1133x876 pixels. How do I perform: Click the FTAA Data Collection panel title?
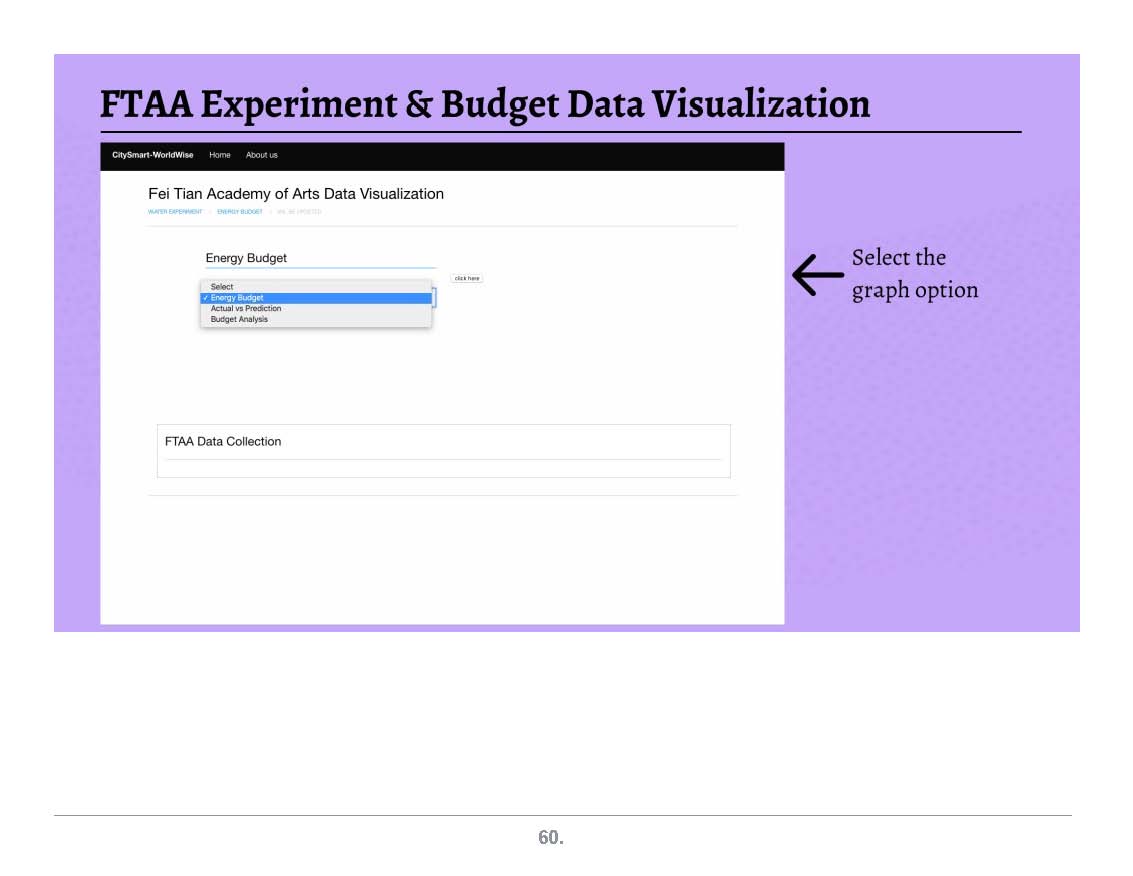coord(223,441)
